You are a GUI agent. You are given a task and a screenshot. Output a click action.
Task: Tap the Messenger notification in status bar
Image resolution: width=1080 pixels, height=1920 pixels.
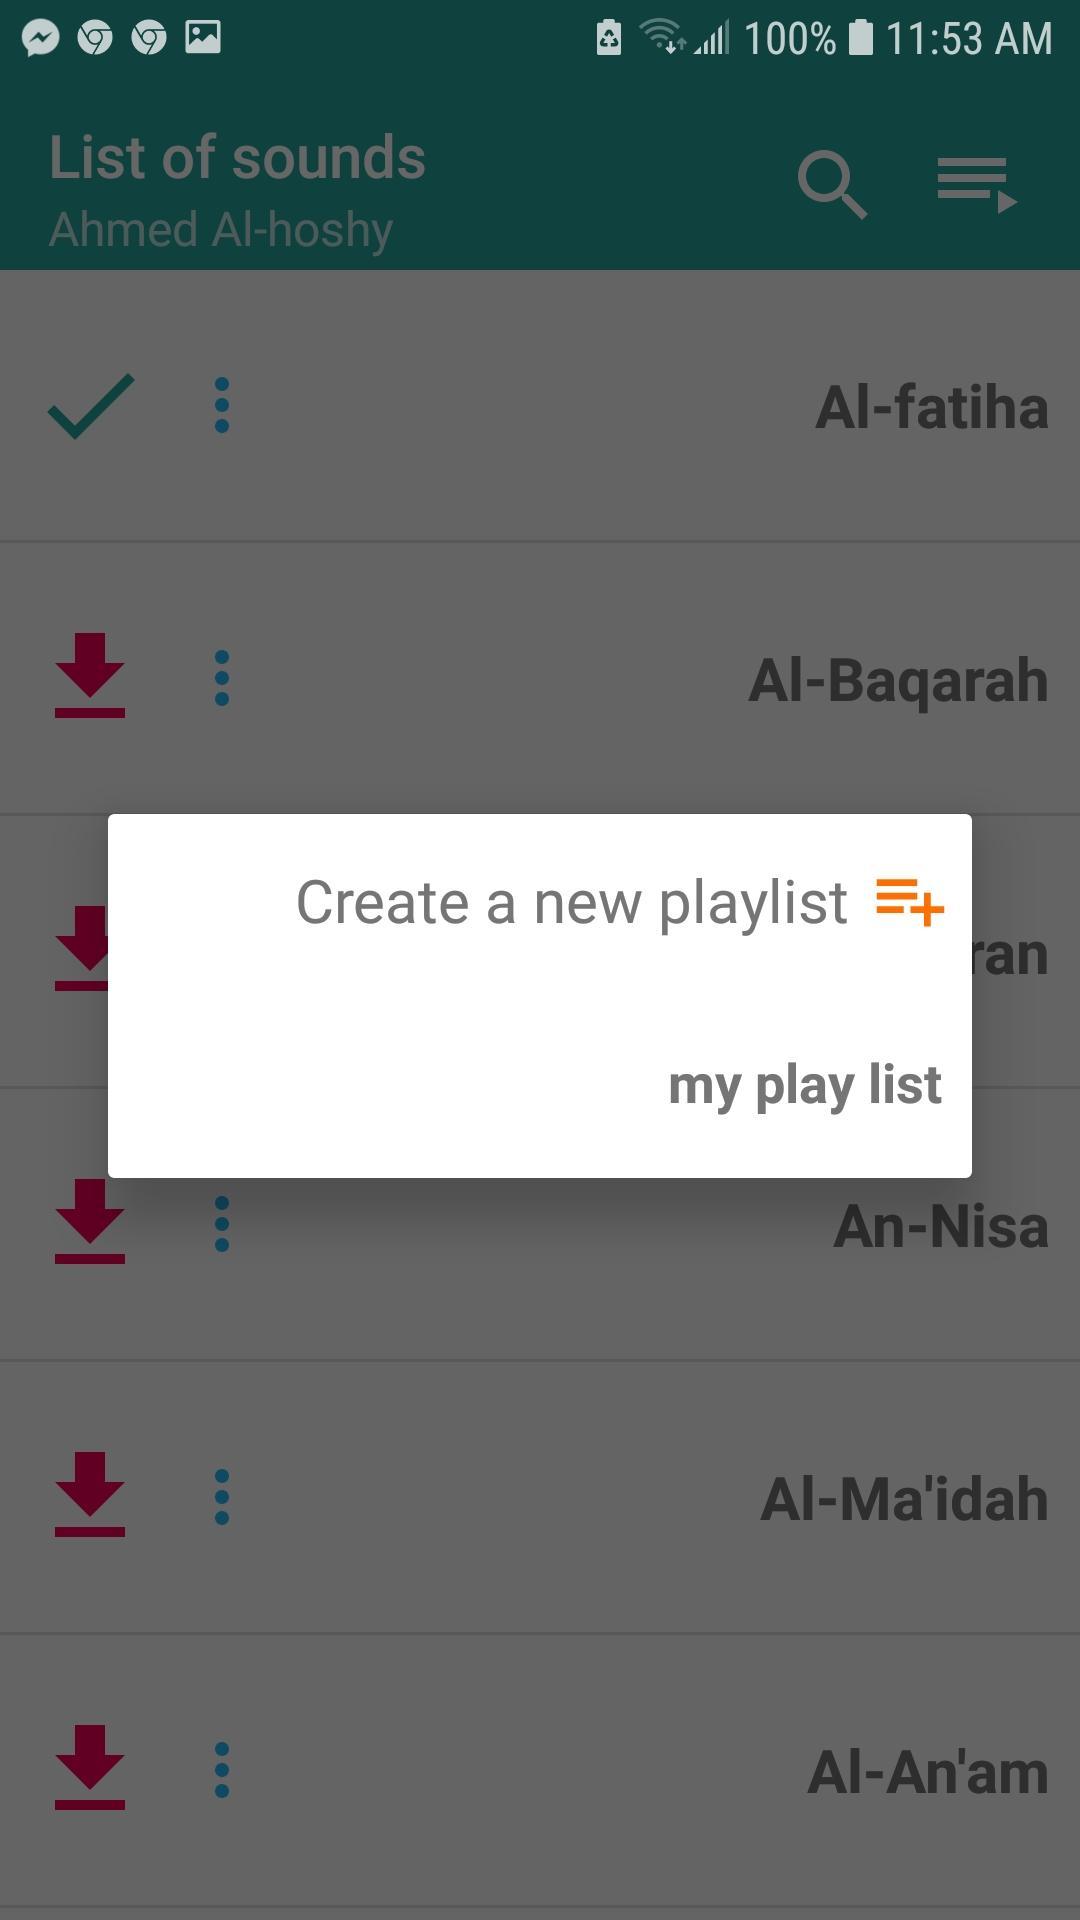(x=41, y=38)
